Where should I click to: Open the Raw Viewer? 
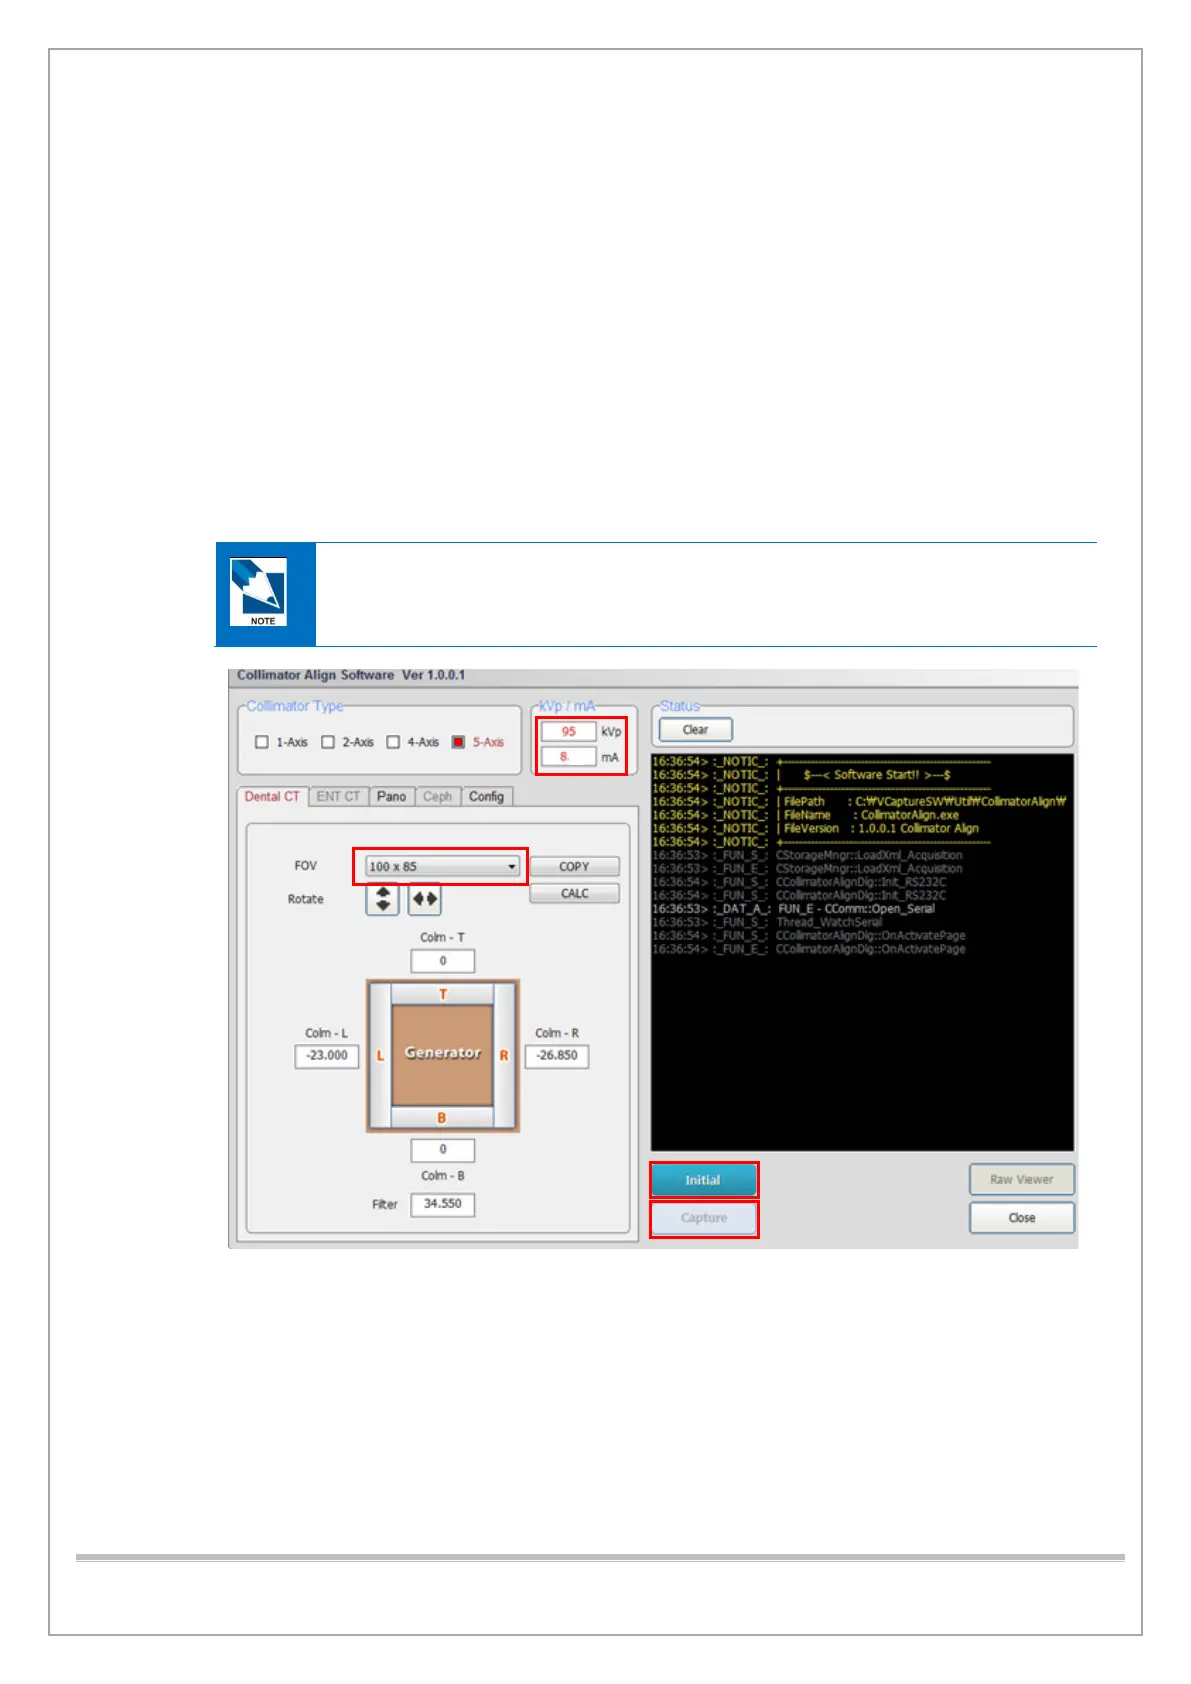pyautogui.click(x=1021, y=1180)
